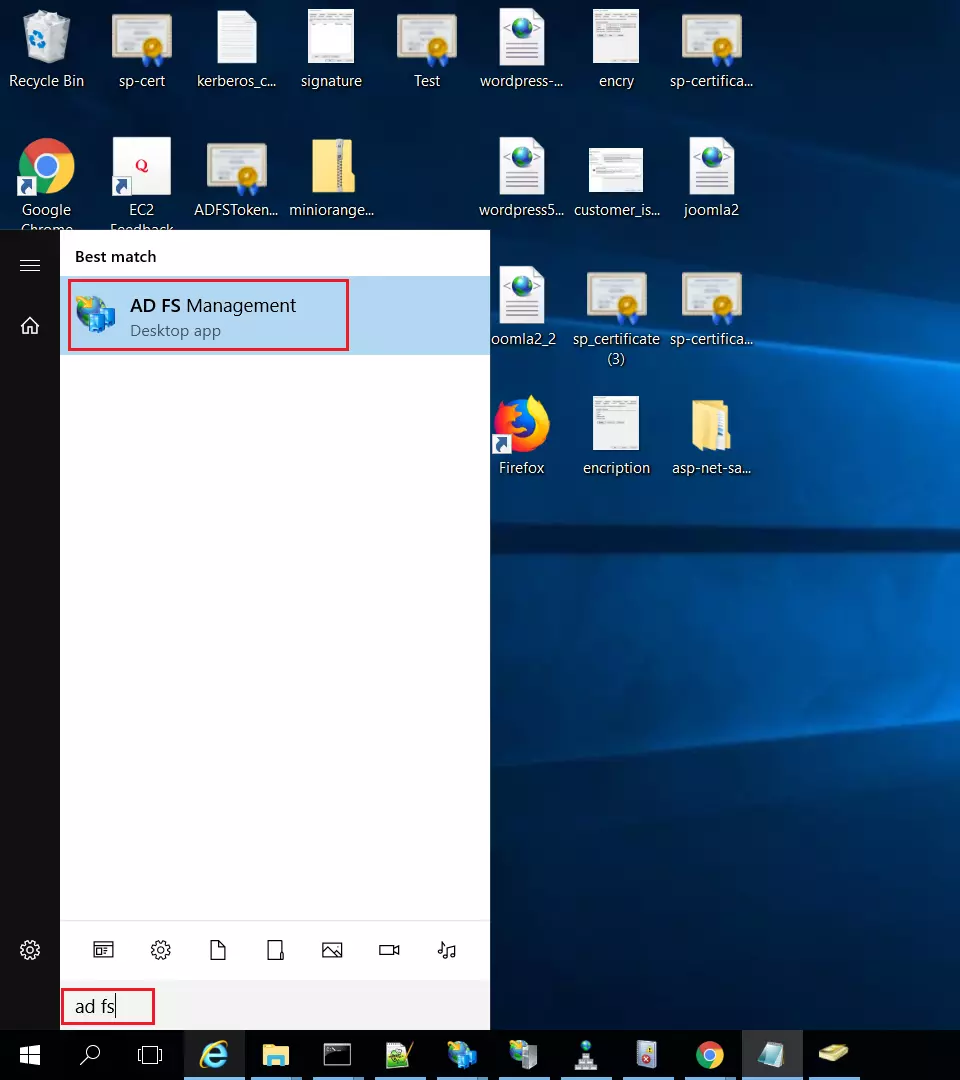
Task: Open the Command Prompt from the taskbar
Action: pos(337,1055)
